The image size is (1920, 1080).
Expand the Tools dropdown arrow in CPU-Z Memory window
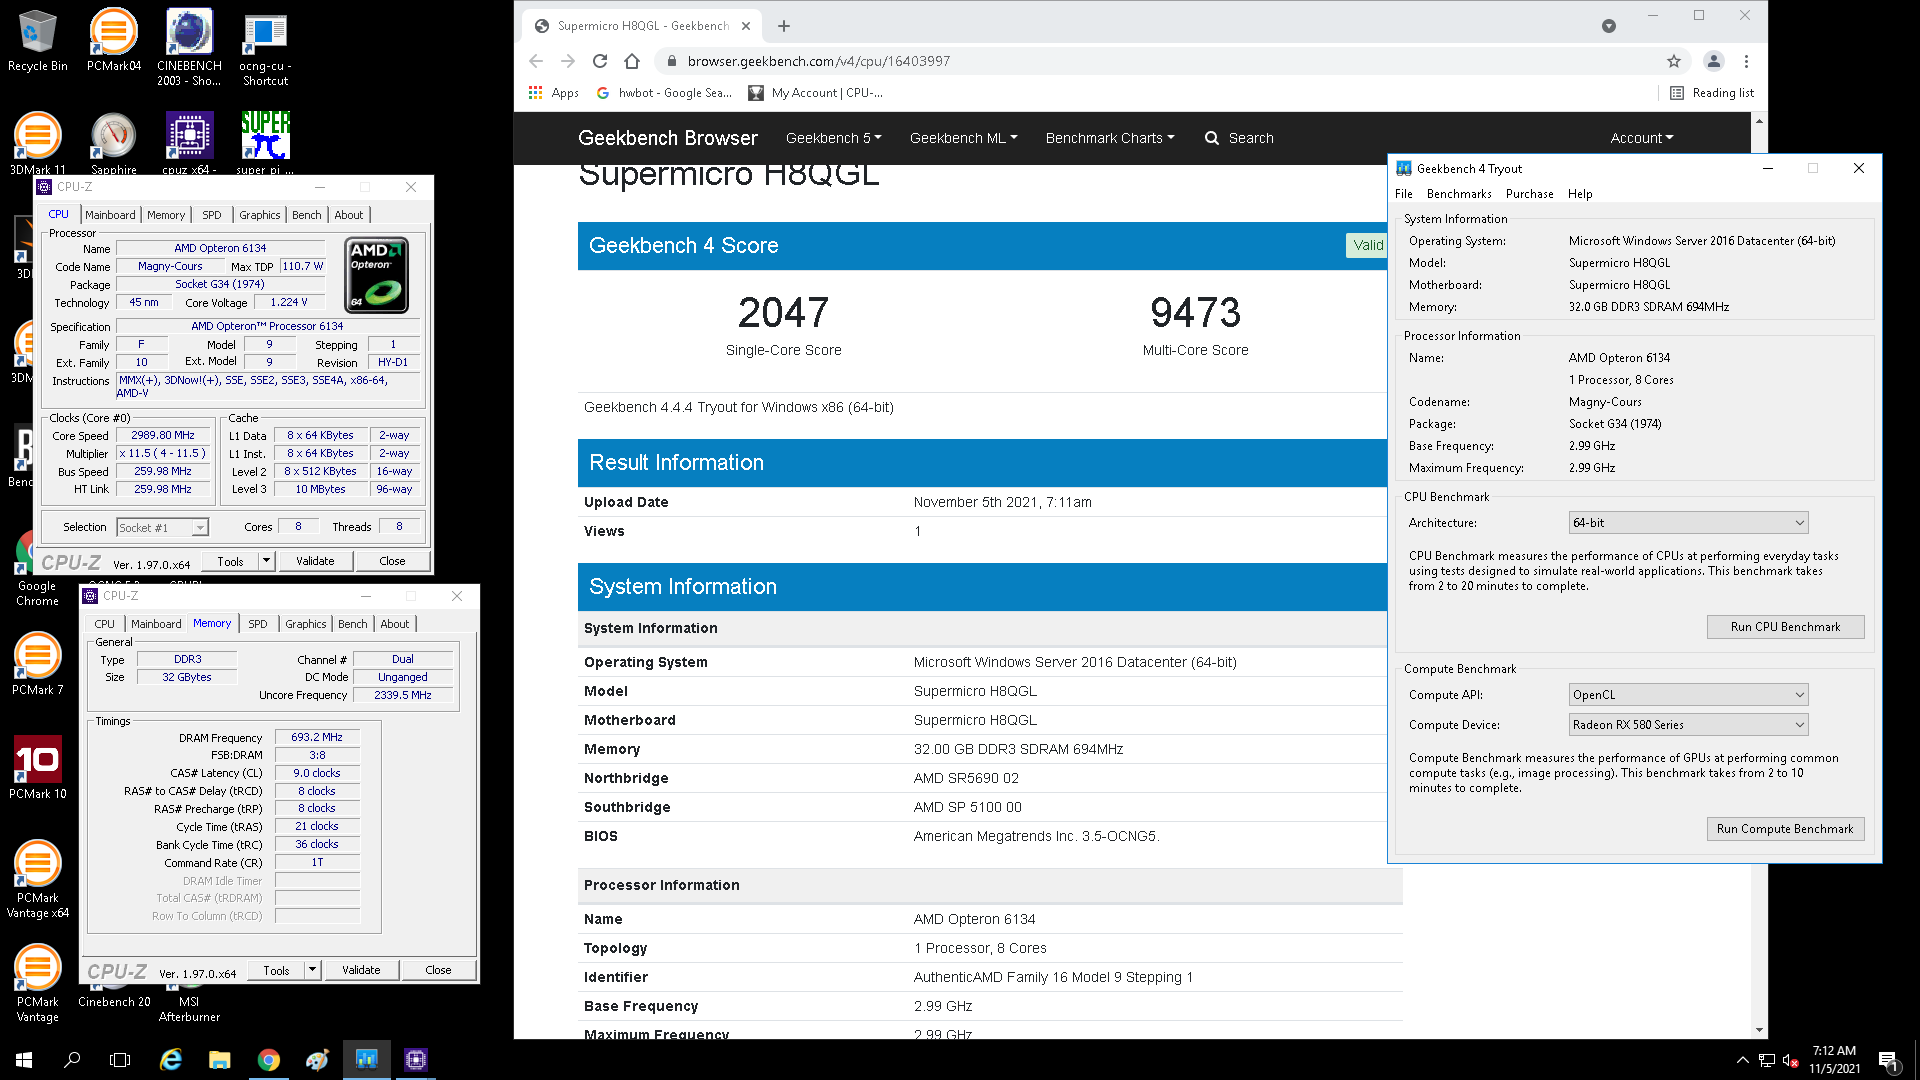point(313,970)
